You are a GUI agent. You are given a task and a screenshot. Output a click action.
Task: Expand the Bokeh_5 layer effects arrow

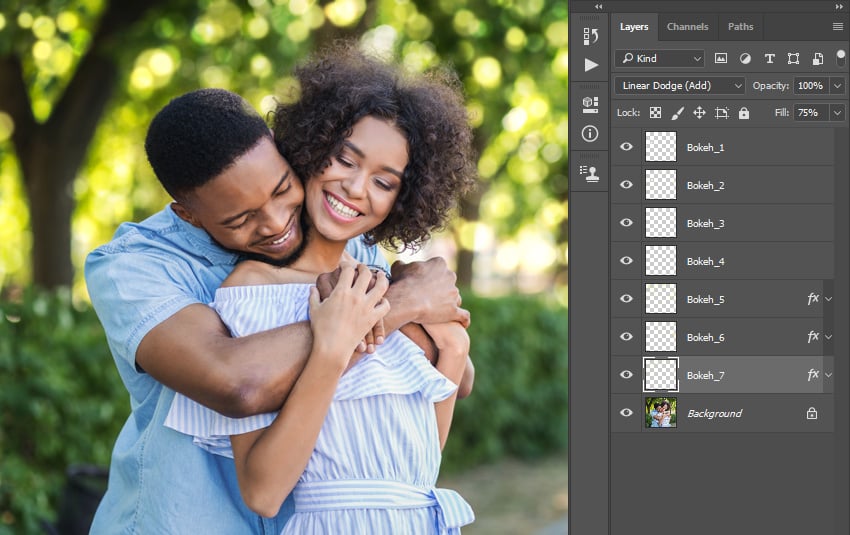[828, 299]
